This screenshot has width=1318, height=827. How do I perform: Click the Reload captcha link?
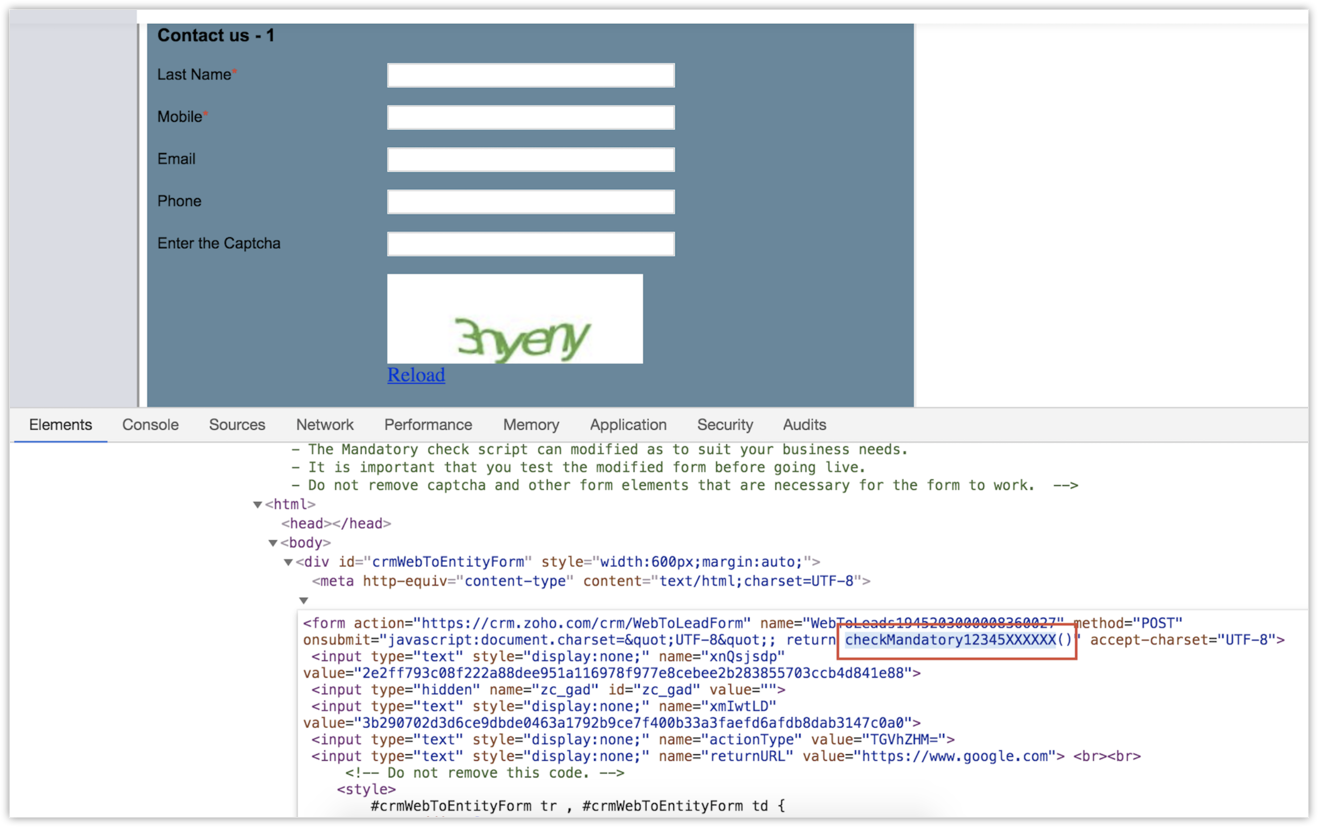[416, 375]
